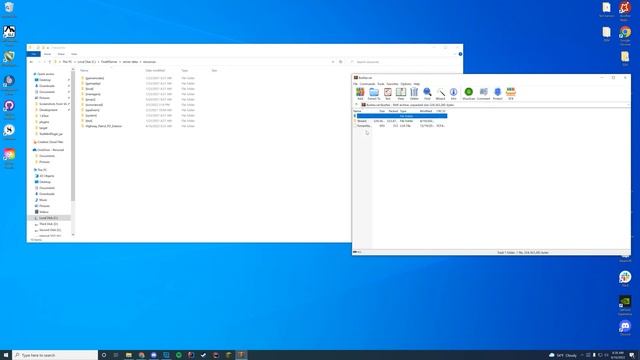640x360 pixels.
Task: Click the Test archive icon in WinRAR
Action: [x=388, y=93]
